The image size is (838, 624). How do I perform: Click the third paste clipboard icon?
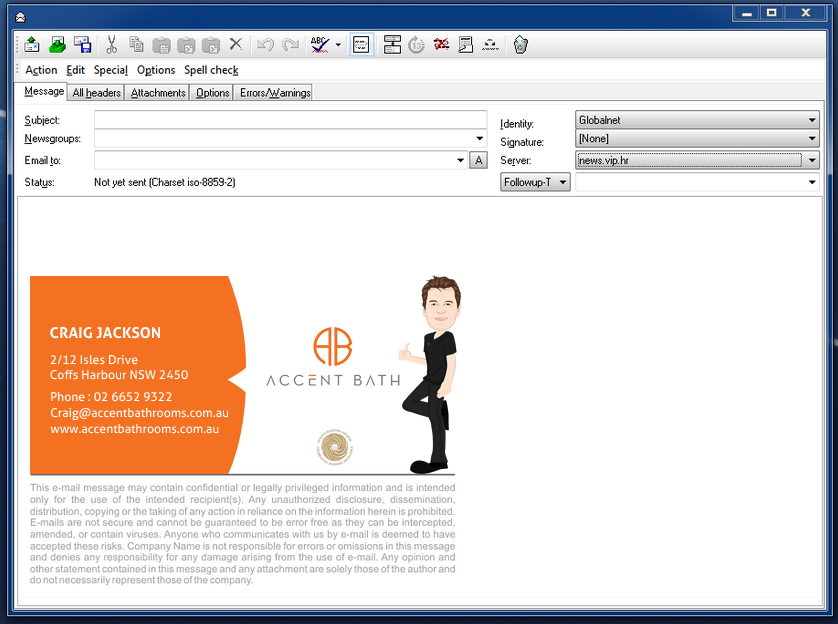(x=211, y=45)
